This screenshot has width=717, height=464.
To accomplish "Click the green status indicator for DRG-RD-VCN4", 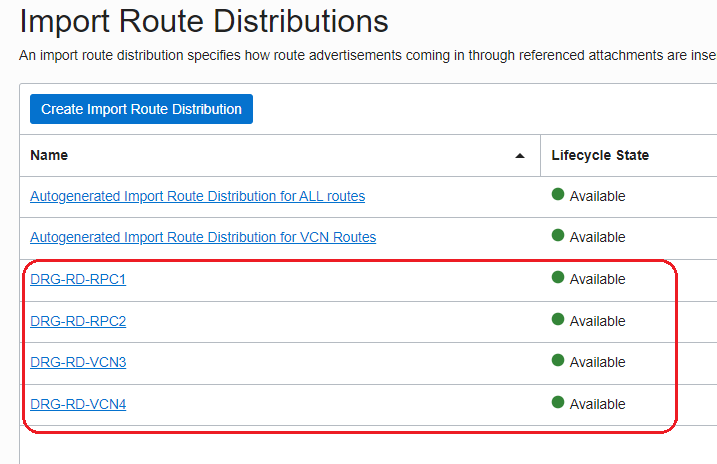I will point(558,403).
